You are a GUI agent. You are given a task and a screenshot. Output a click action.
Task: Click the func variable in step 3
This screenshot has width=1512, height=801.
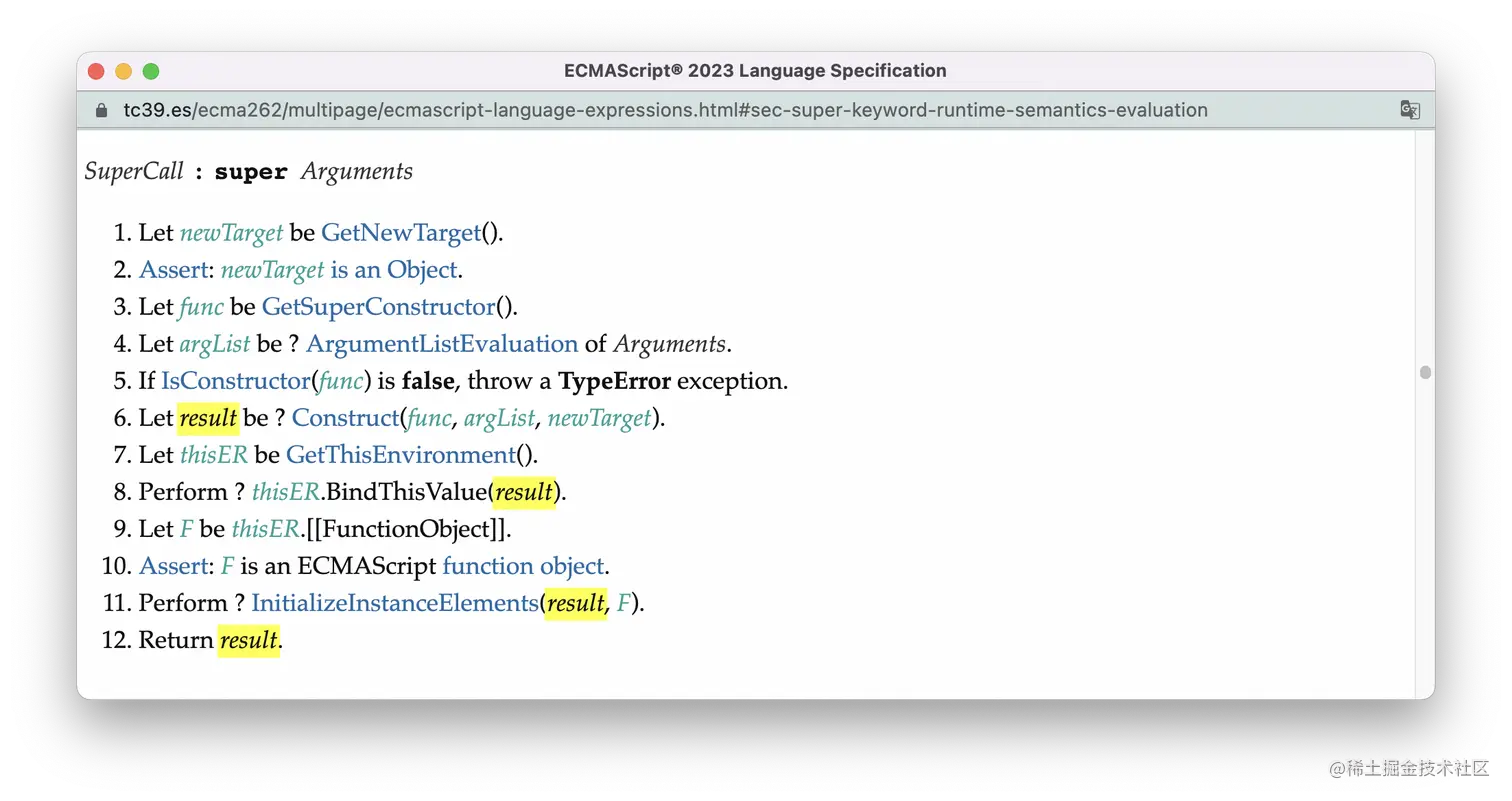pos(201,307)
